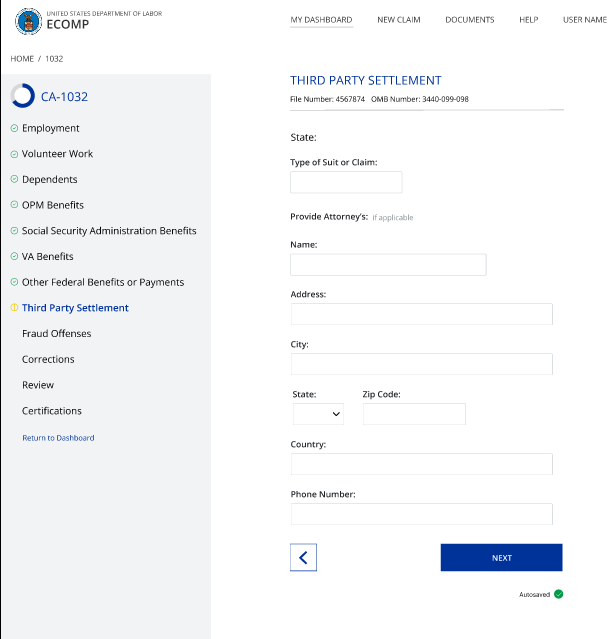Click the Employment completed check icon
Screen dimensions: 616x639
tap(14, 128)
